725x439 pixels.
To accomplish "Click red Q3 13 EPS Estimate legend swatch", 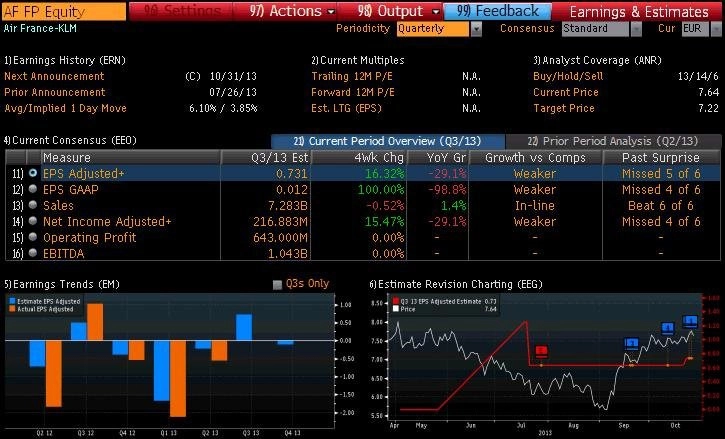I will (x=395, y=301).
